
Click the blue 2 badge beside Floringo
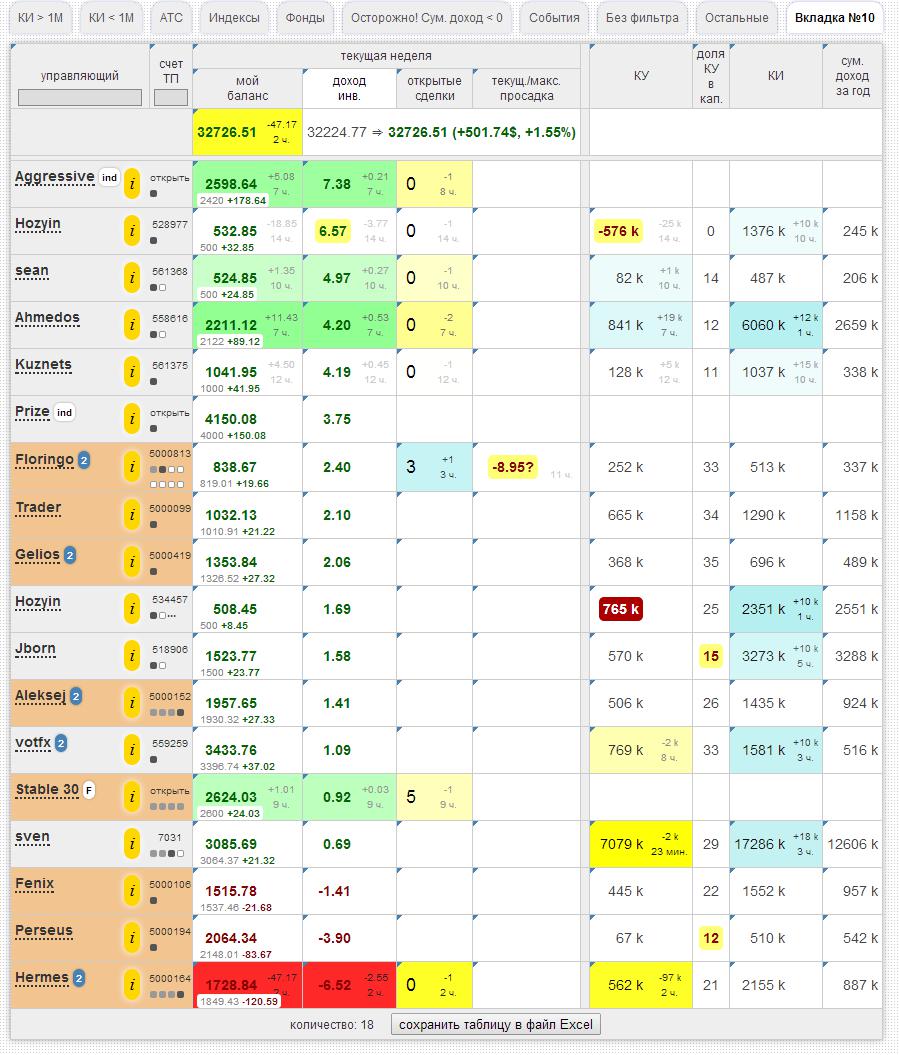click(84, 460)
